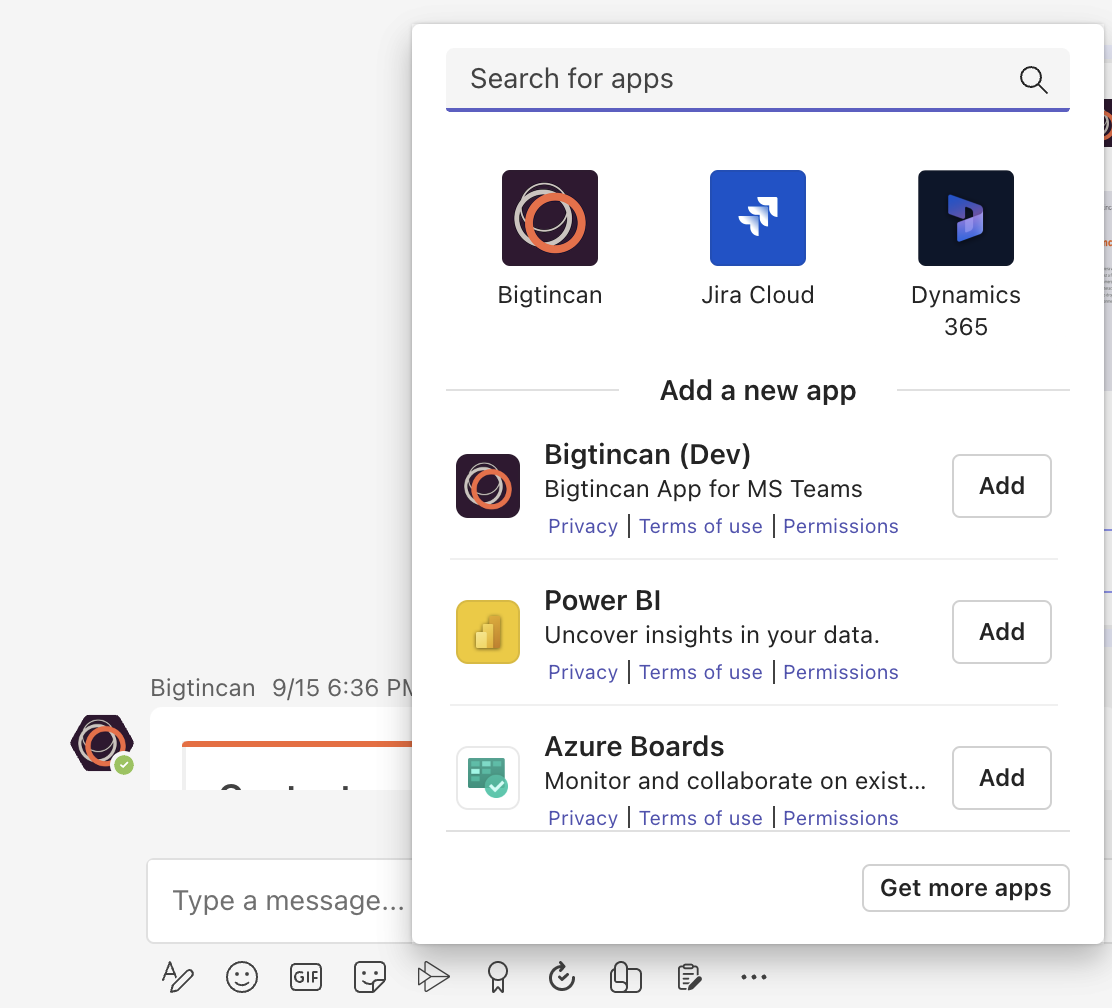Click the Bigtincan (Dev) app logo
Viewport: 1112px width, 1008px height.
click(x=488, y=486)
